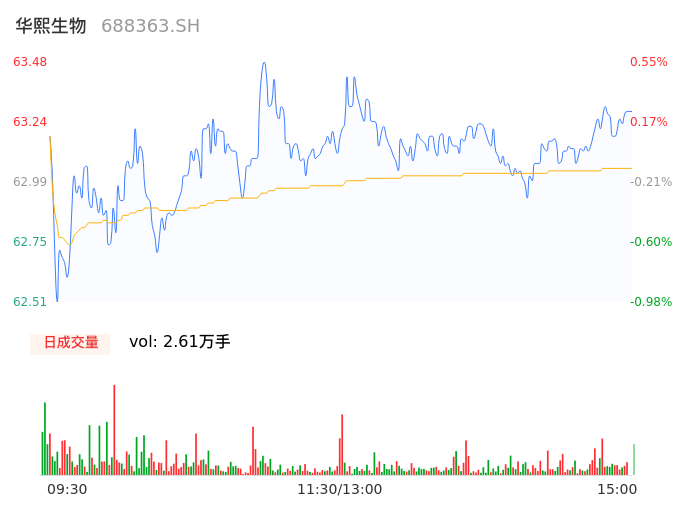Click the 0.17% percentage label
This screenshot has width=686, height=524.
pyautogui.click(x=648, y=122)
